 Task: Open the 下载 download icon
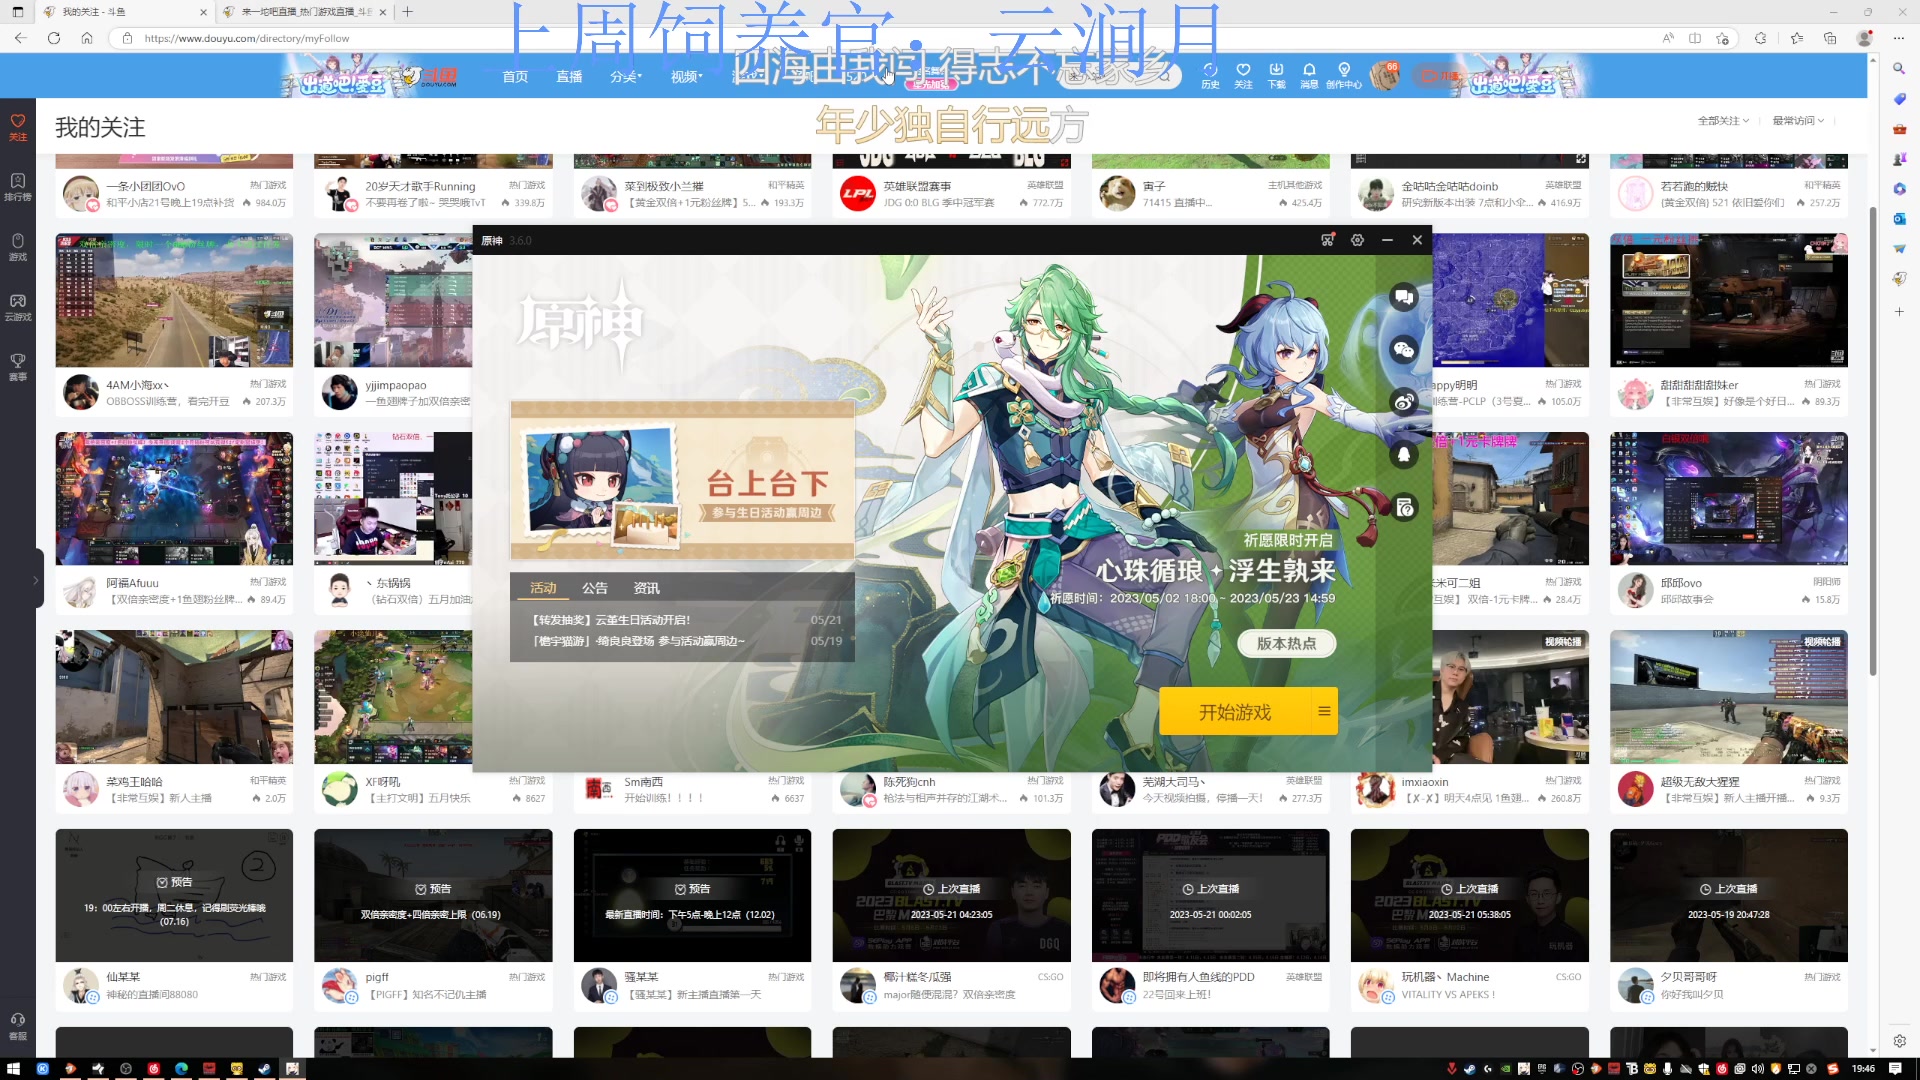click(x=1276, y=76)
